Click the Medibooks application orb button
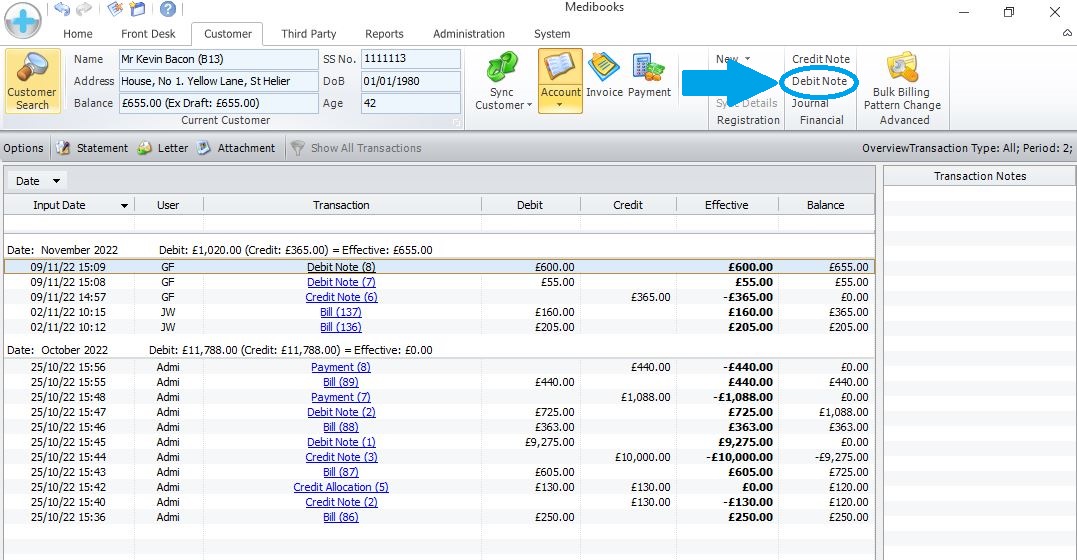 coord(22,19)
